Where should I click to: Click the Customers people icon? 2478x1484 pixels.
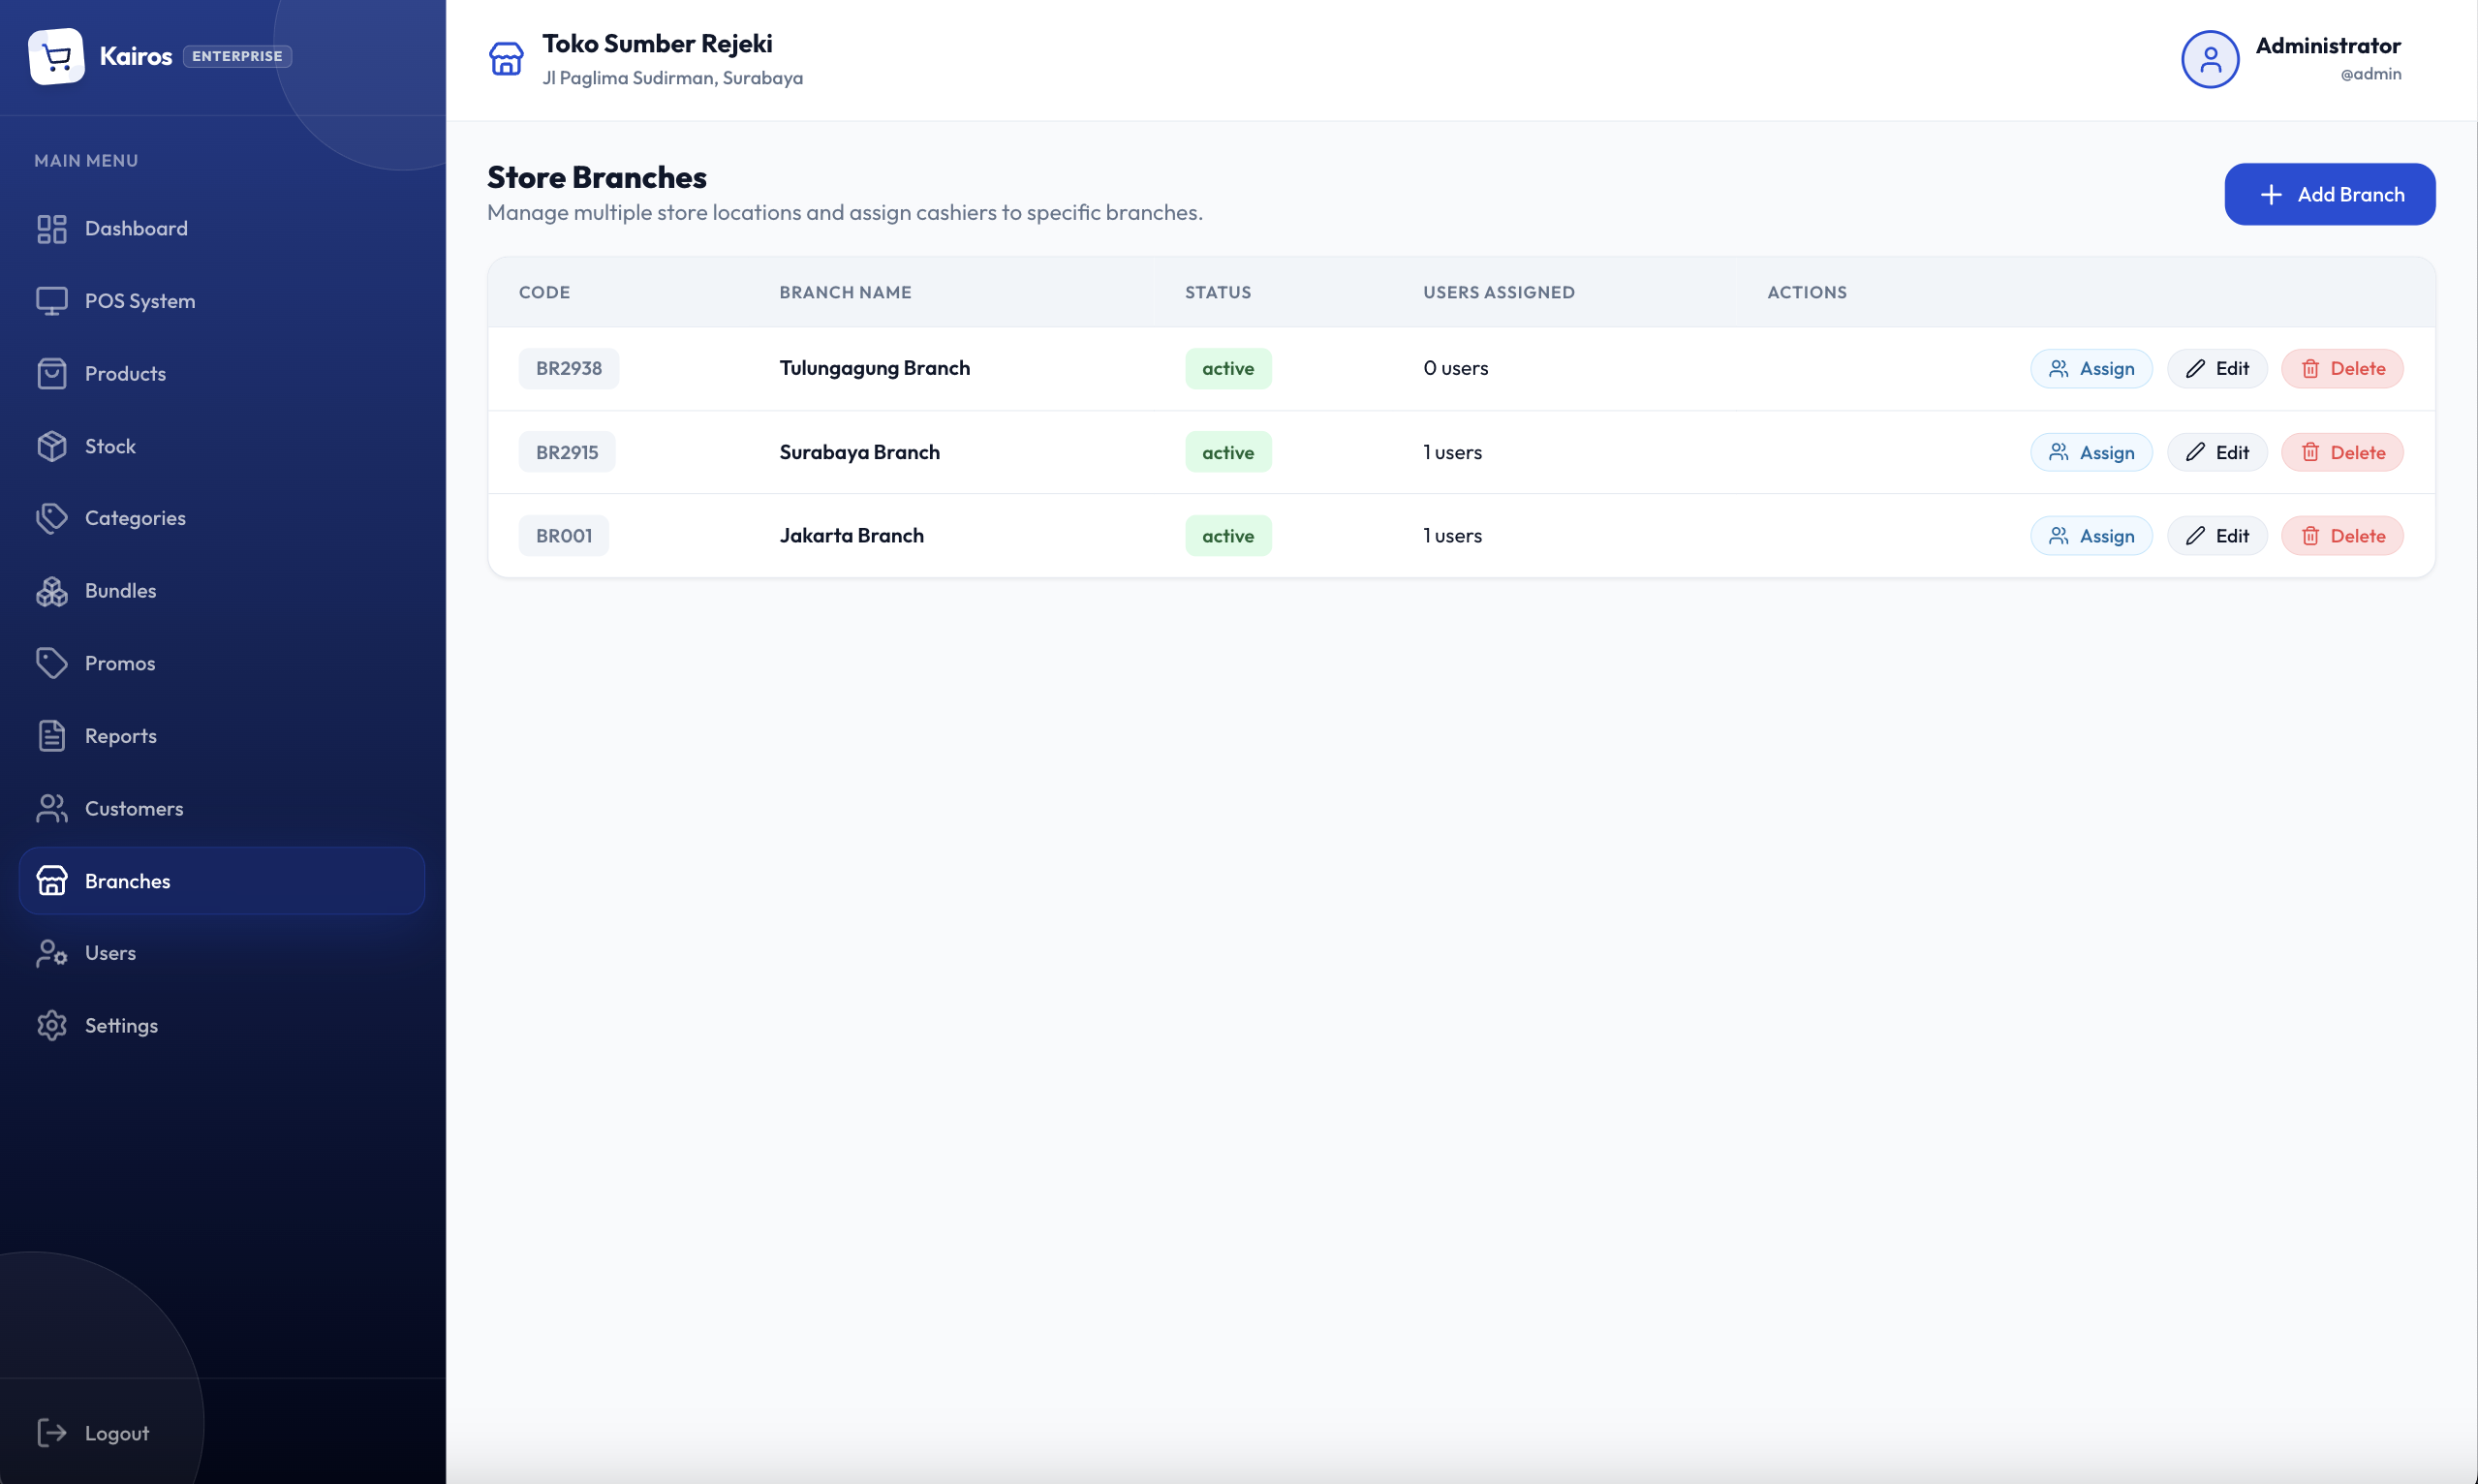pos(51,808)
